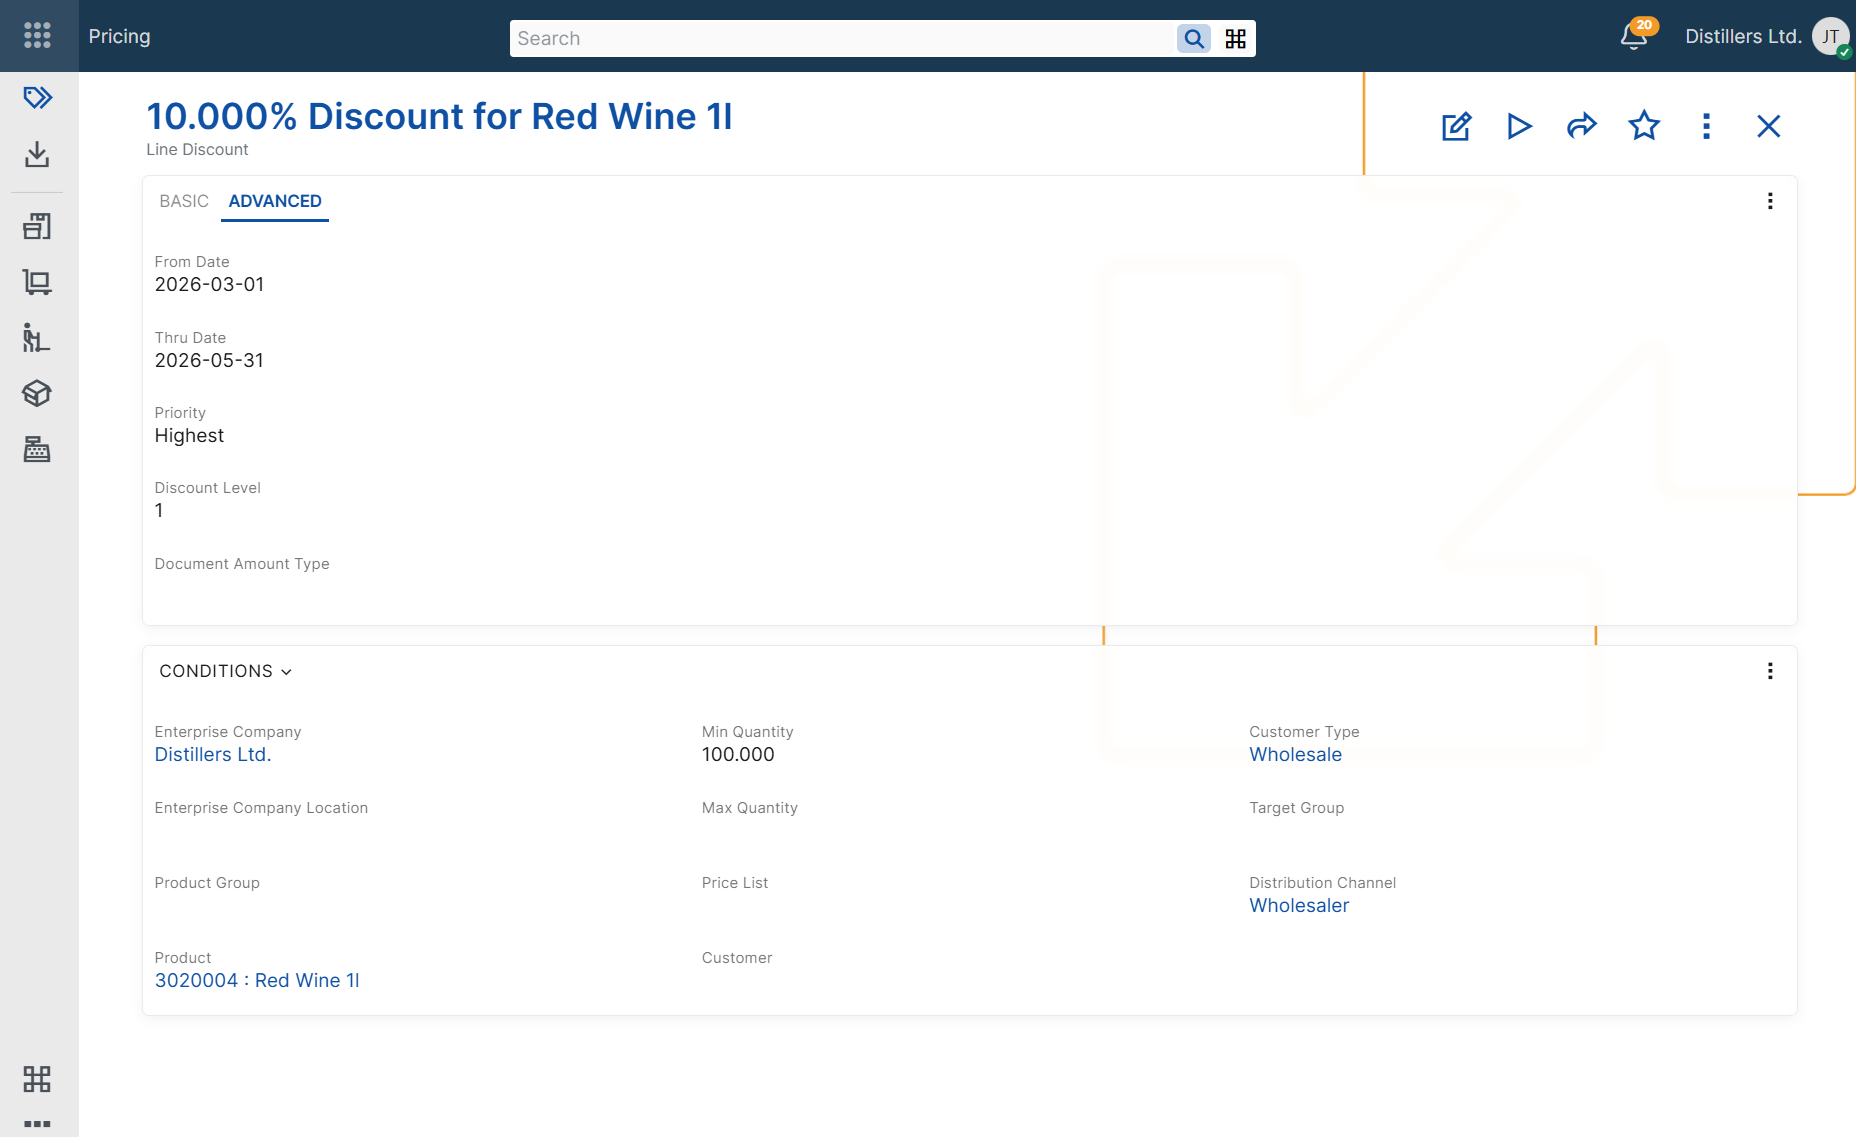Open the product box sidebar module
Image resolution: width=1856 pixels, height=1137 pixels.
coord(37,394)
